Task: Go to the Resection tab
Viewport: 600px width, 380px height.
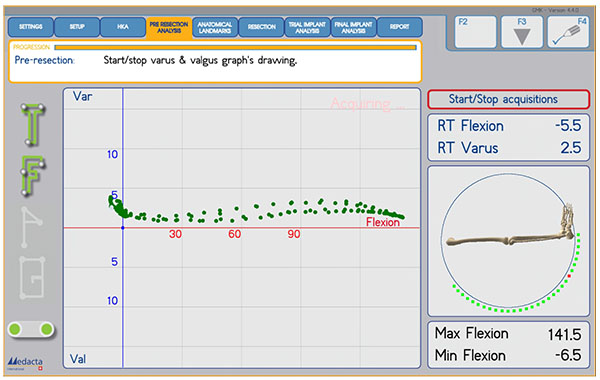Action: (261, 27)
